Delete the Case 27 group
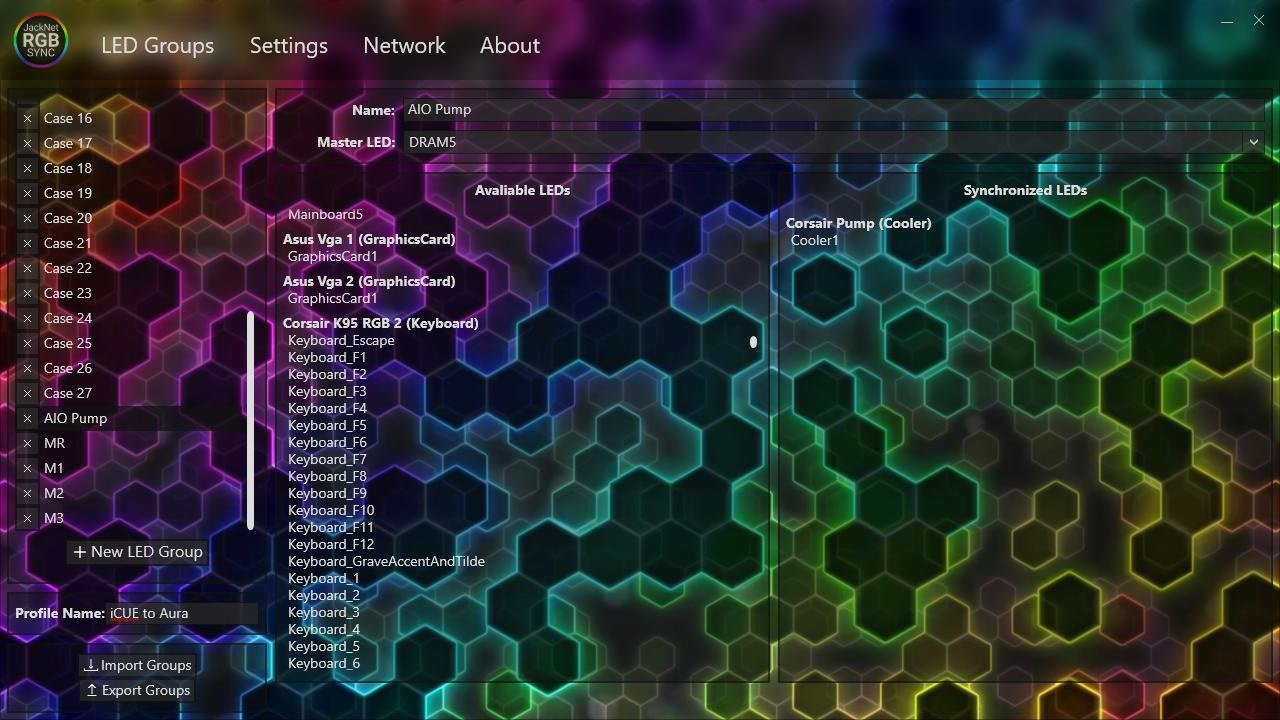Viewport: 1280px width, 720px height. [x=27, y=393]
